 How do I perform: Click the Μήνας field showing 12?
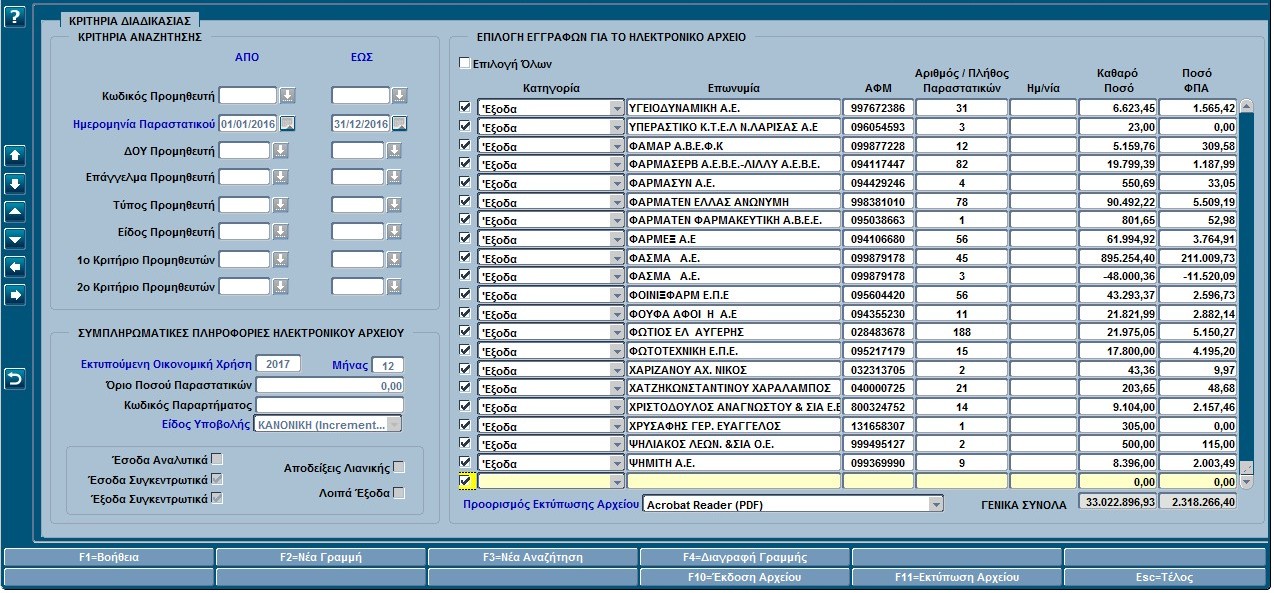tap(388, 365)
